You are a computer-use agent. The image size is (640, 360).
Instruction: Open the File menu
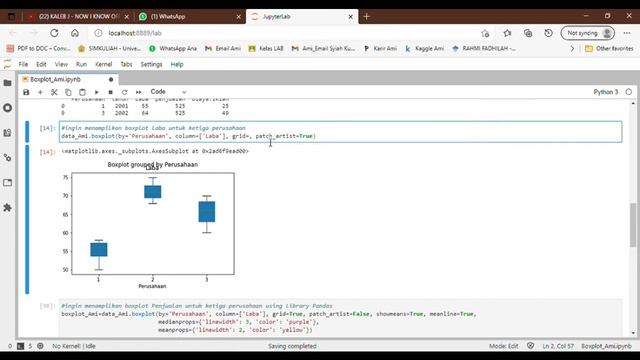pos(23,64)
